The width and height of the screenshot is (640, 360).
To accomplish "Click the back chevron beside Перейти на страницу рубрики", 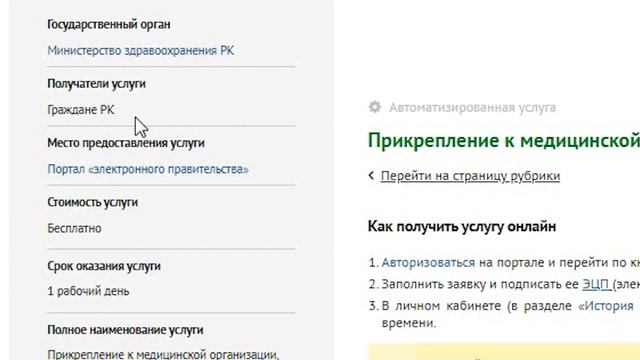I will coord(371,176).
